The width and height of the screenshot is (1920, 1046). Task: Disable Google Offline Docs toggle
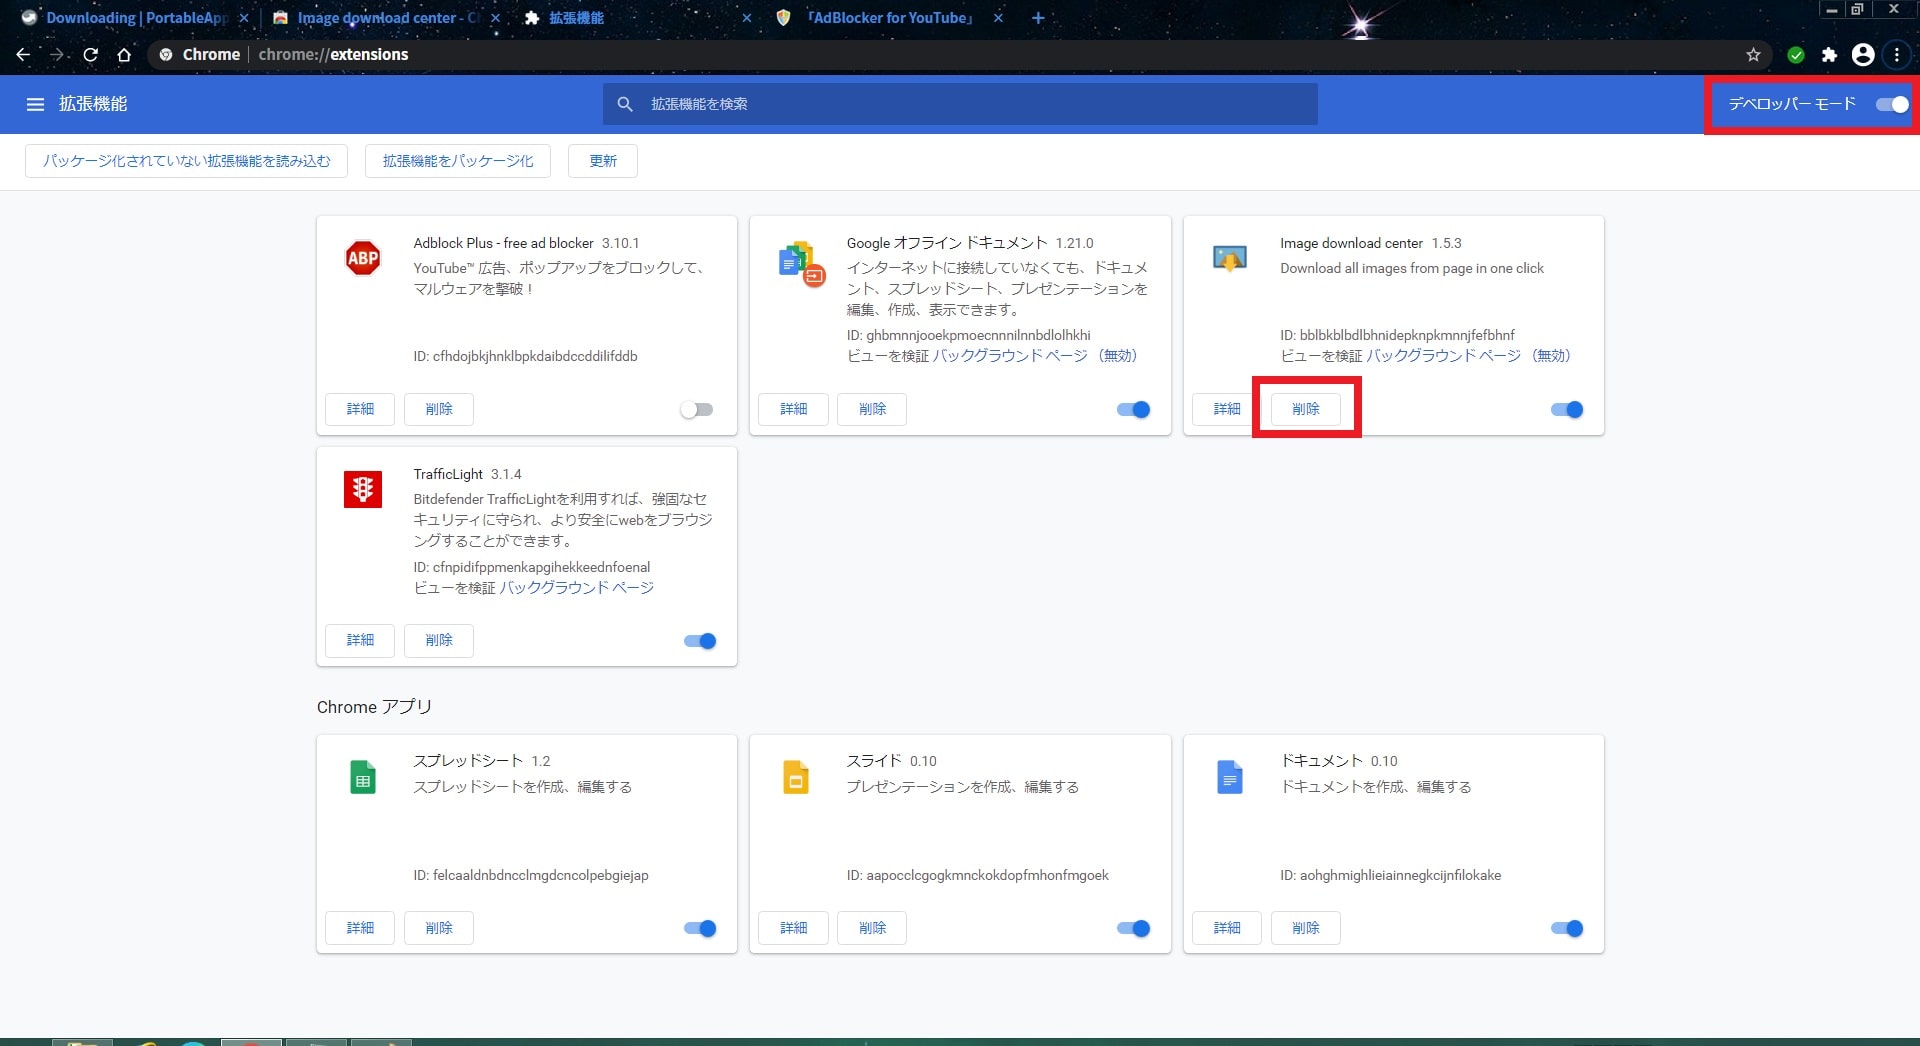pyautogui.click(x=1133, y=409)
